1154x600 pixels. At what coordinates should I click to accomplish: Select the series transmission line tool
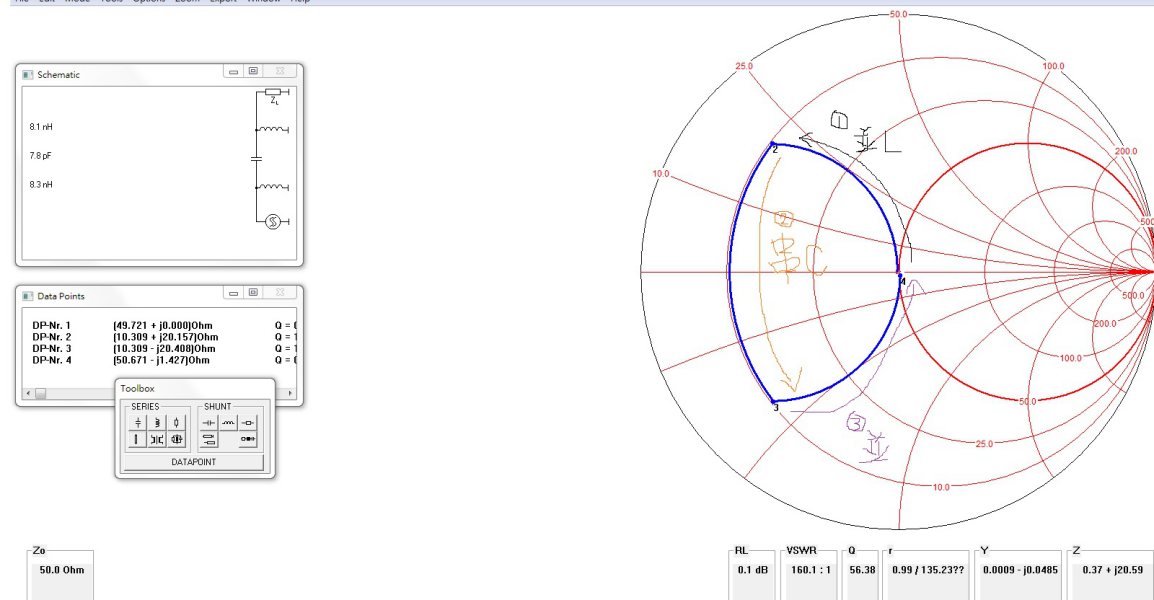(x=138, y=440)
